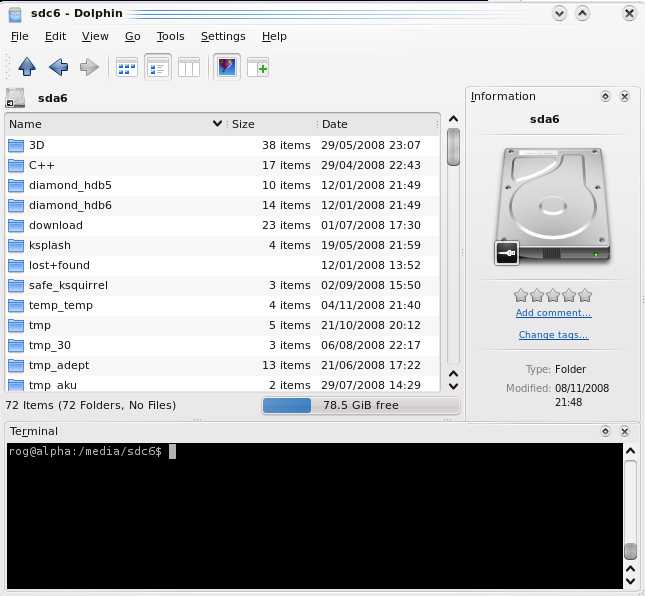Toggle the Details view mode button
Image resolution: width=645 pixels, height=596 pixels.
coord(158,67)
